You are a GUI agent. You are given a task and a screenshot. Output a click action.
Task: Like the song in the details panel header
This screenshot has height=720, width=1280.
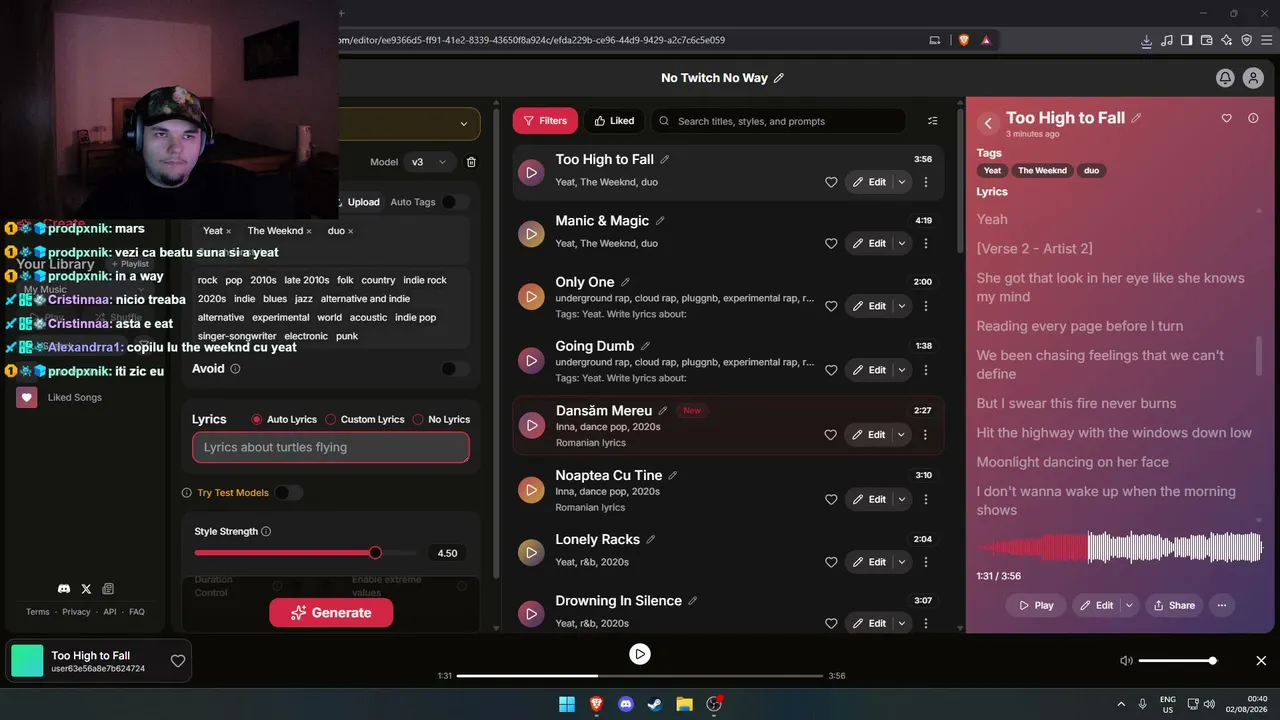coord(1227,118)
